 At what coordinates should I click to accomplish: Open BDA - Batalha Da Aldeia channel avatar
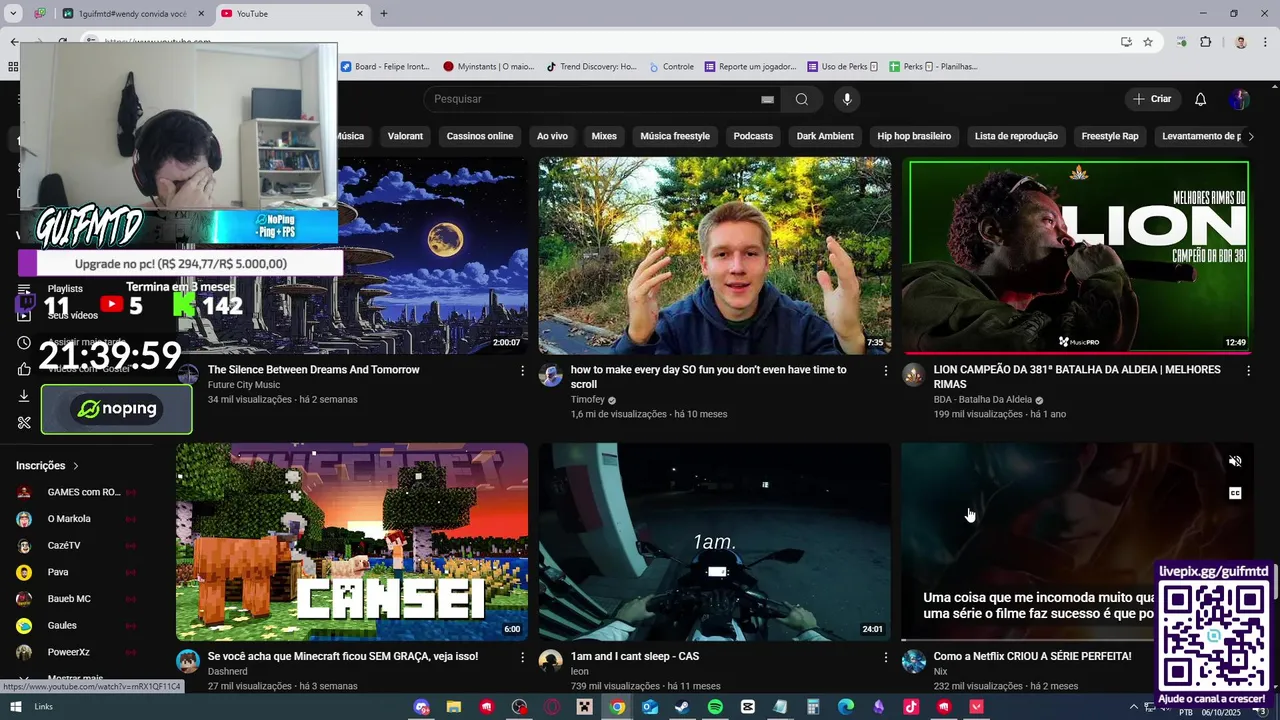click(x=913, y=375)
